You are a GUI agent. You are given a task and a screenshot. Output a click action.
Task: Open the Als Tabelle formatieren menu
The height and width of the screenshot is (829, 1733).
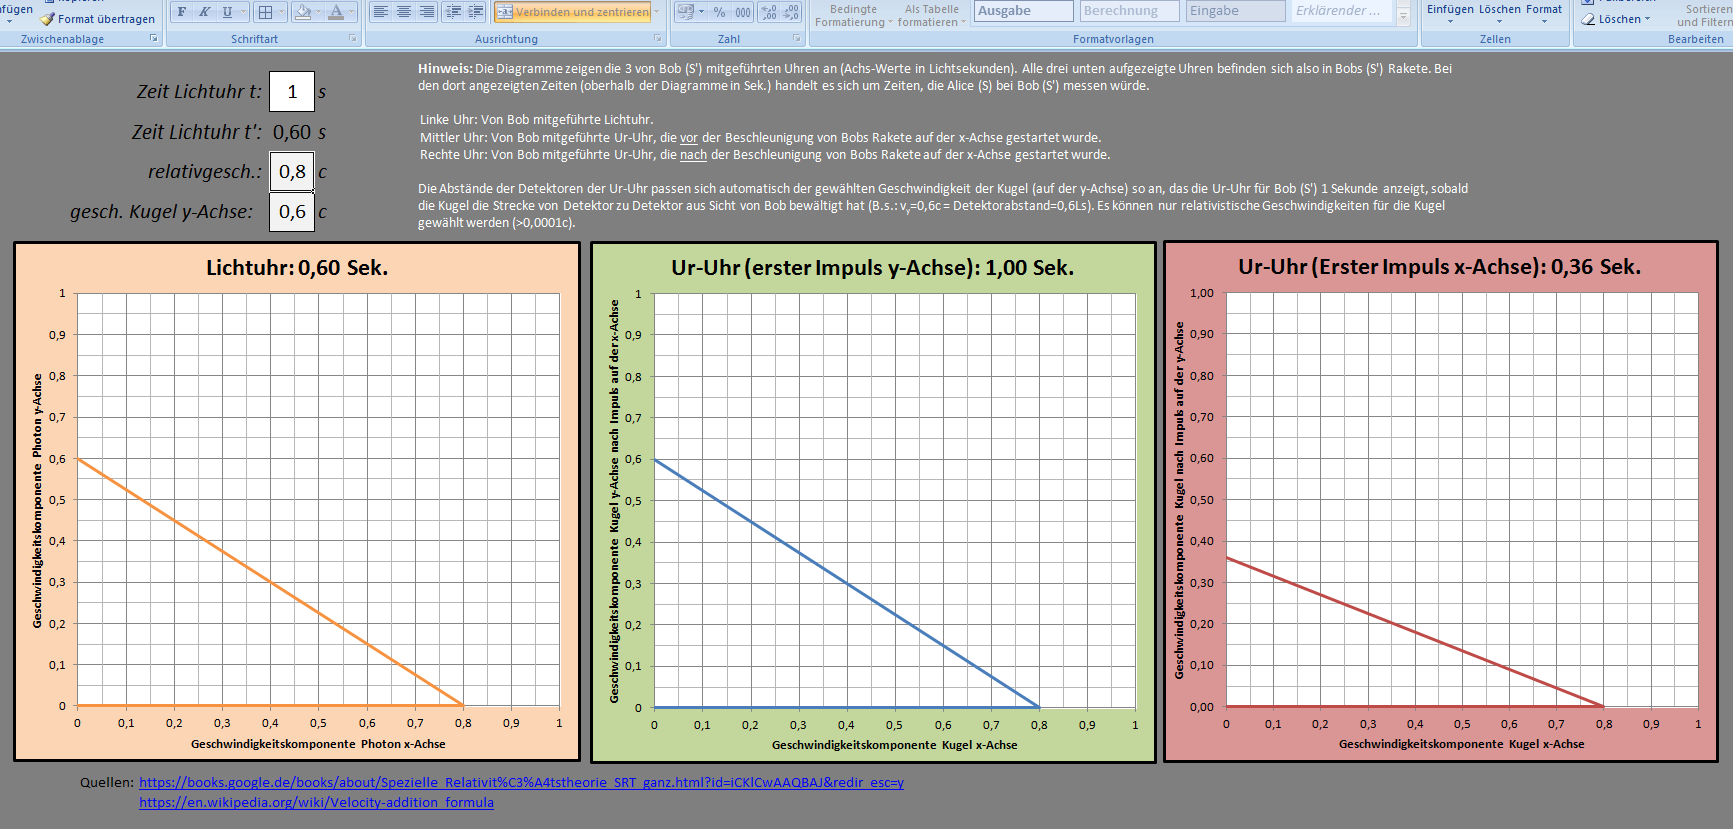click(x=932, y=15)
